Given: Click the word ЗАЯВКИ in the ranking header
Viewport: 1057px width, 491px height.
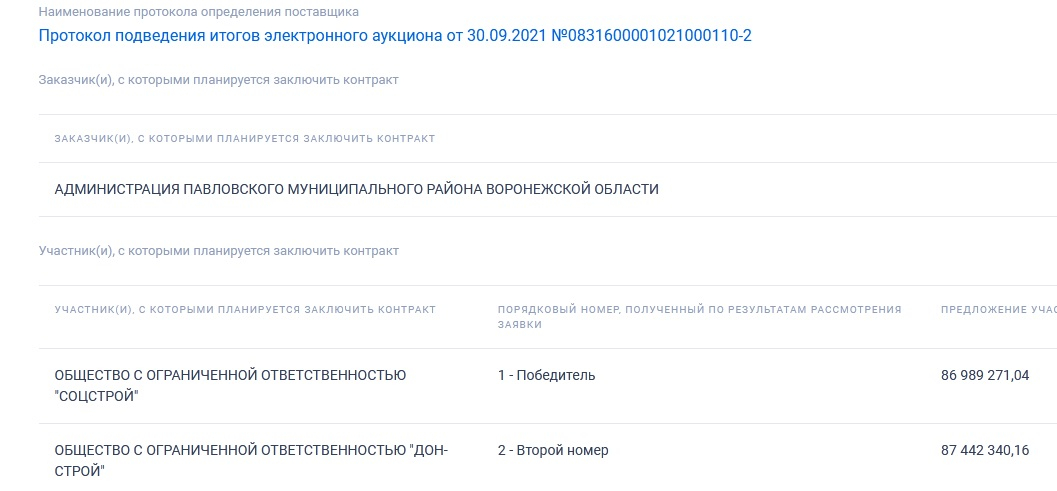Looking at the screenshot, I should click(x=520, y=324).
